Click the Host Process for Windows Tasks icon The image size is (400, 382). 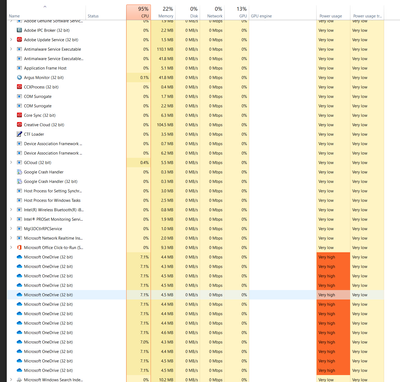19,200
